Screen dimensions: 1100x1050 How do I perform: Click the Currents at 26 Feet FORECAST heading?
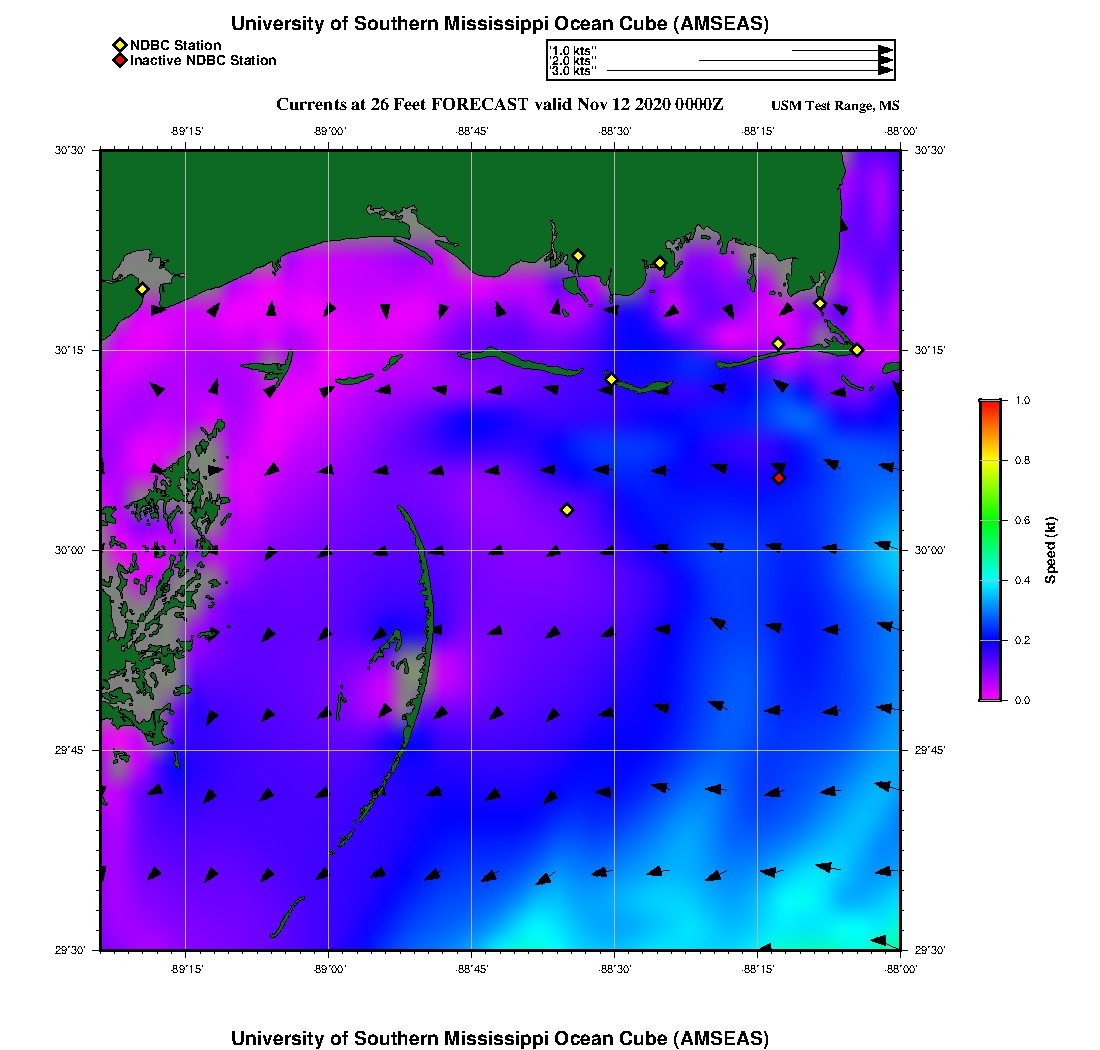(x=500, y=104)
